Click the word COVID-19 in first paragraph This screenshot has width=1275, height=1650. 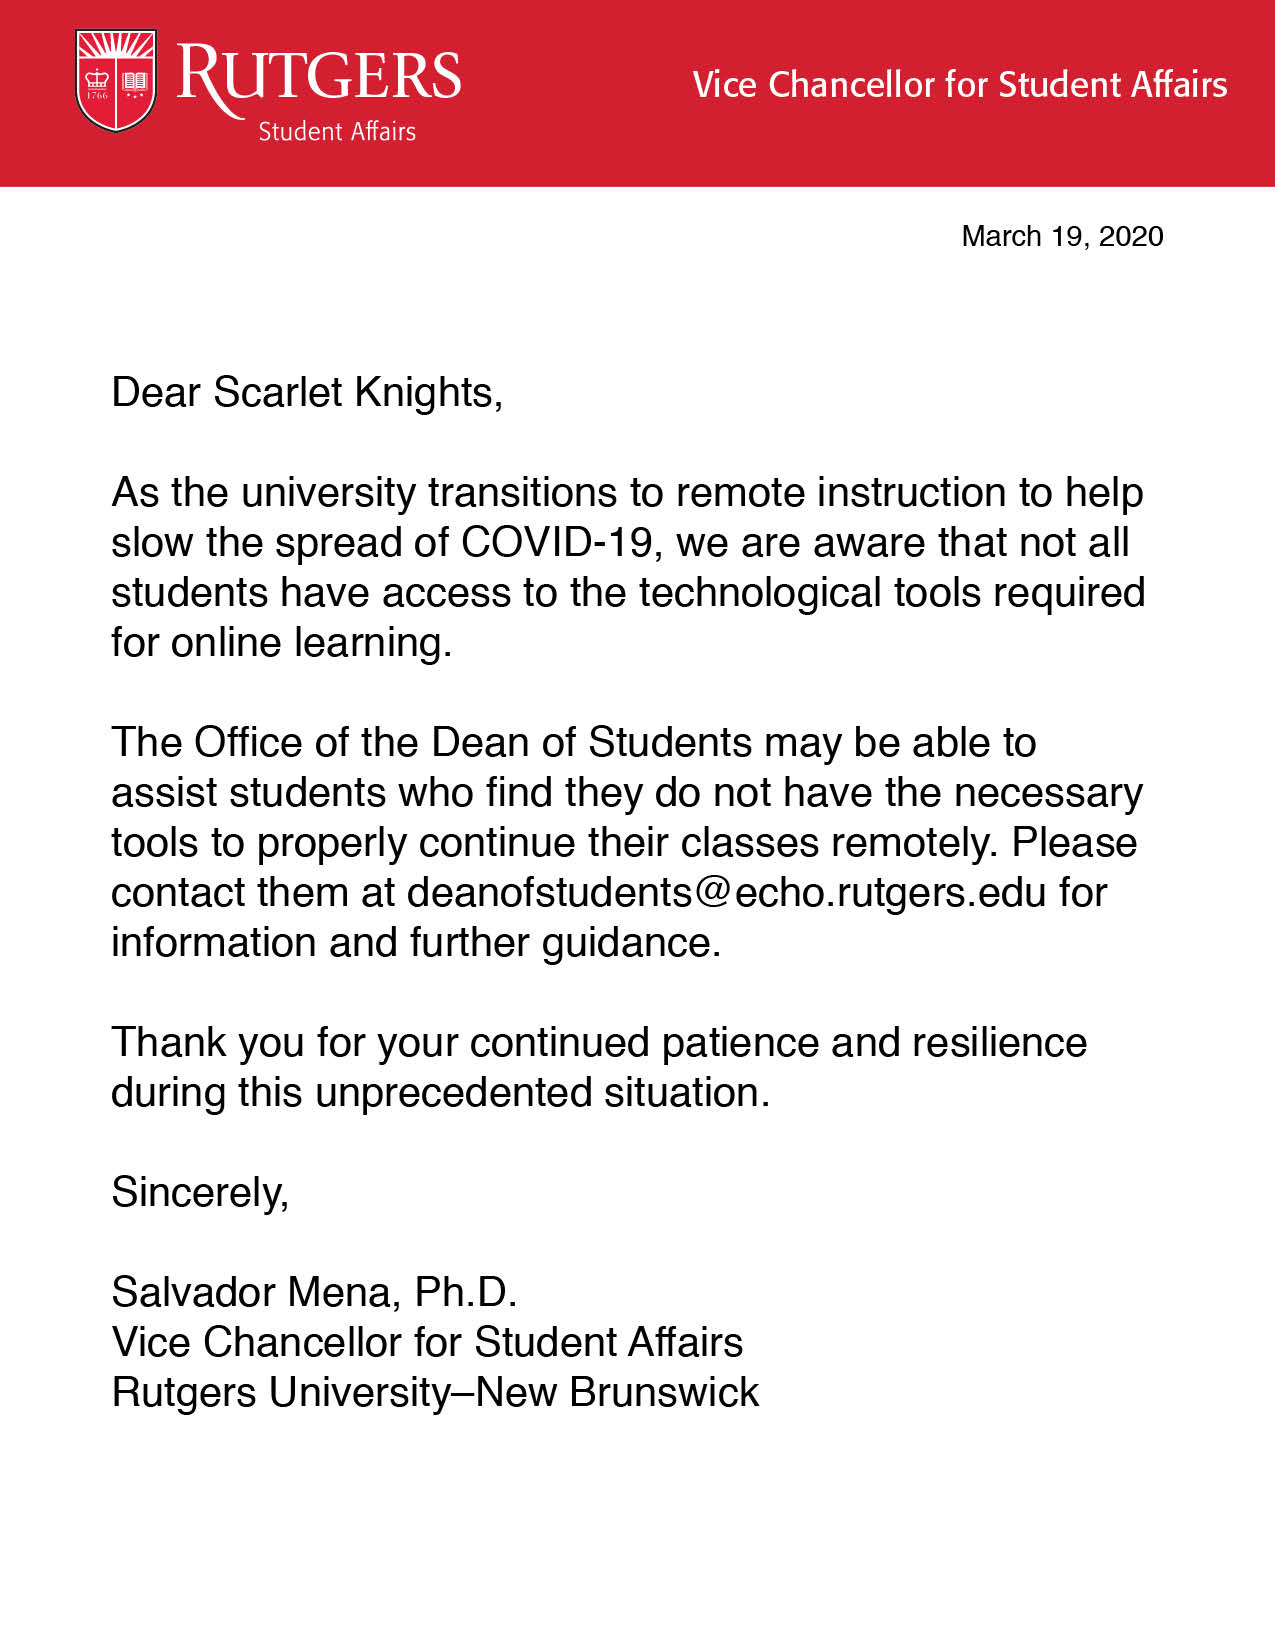pos(557,542)
